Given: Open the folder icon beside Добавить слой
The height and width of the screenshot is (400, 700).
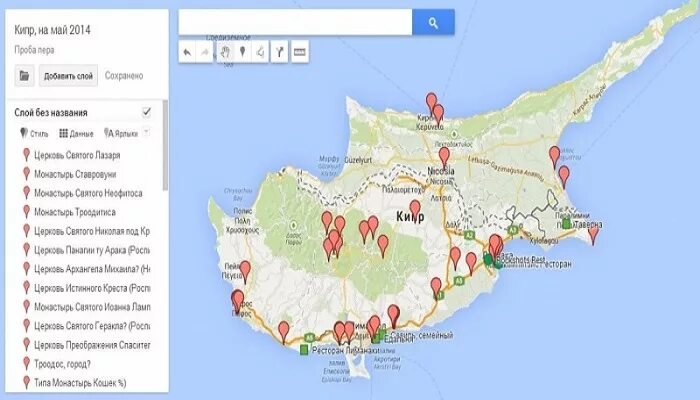Looking at the screenshot, I should click(24, 75).
